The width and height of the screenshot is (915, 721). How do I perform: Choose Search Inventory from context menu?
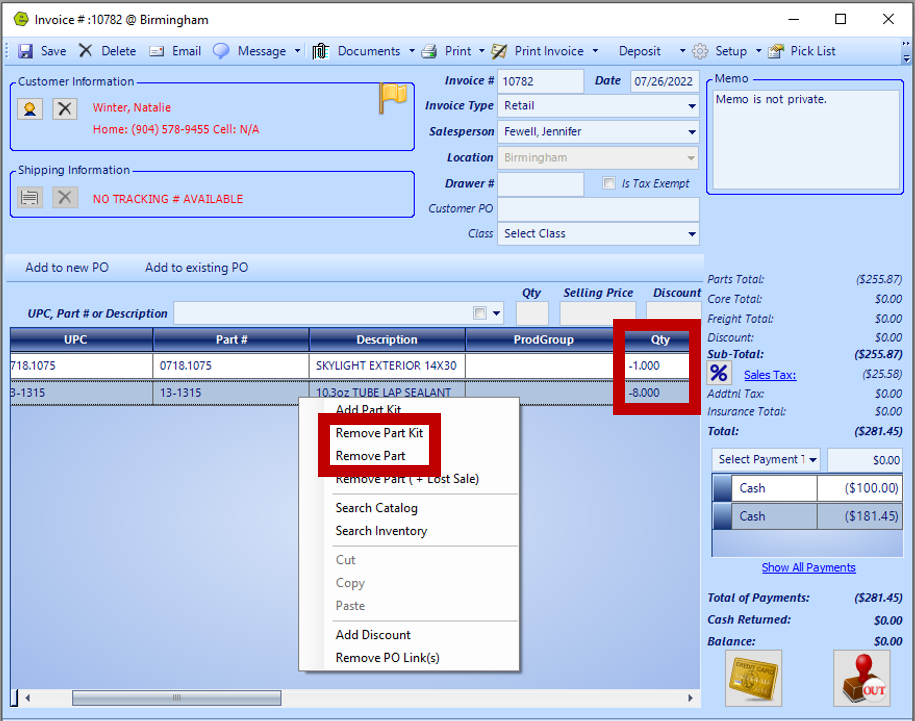[381, 531]
